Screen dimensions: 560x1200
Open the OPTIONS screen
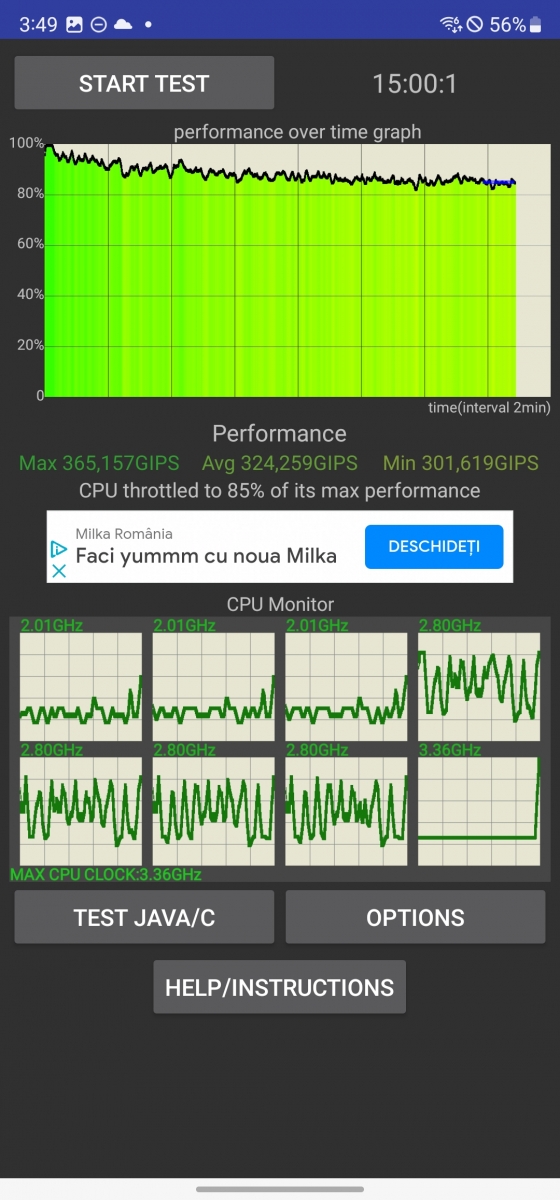pos(415,917)
